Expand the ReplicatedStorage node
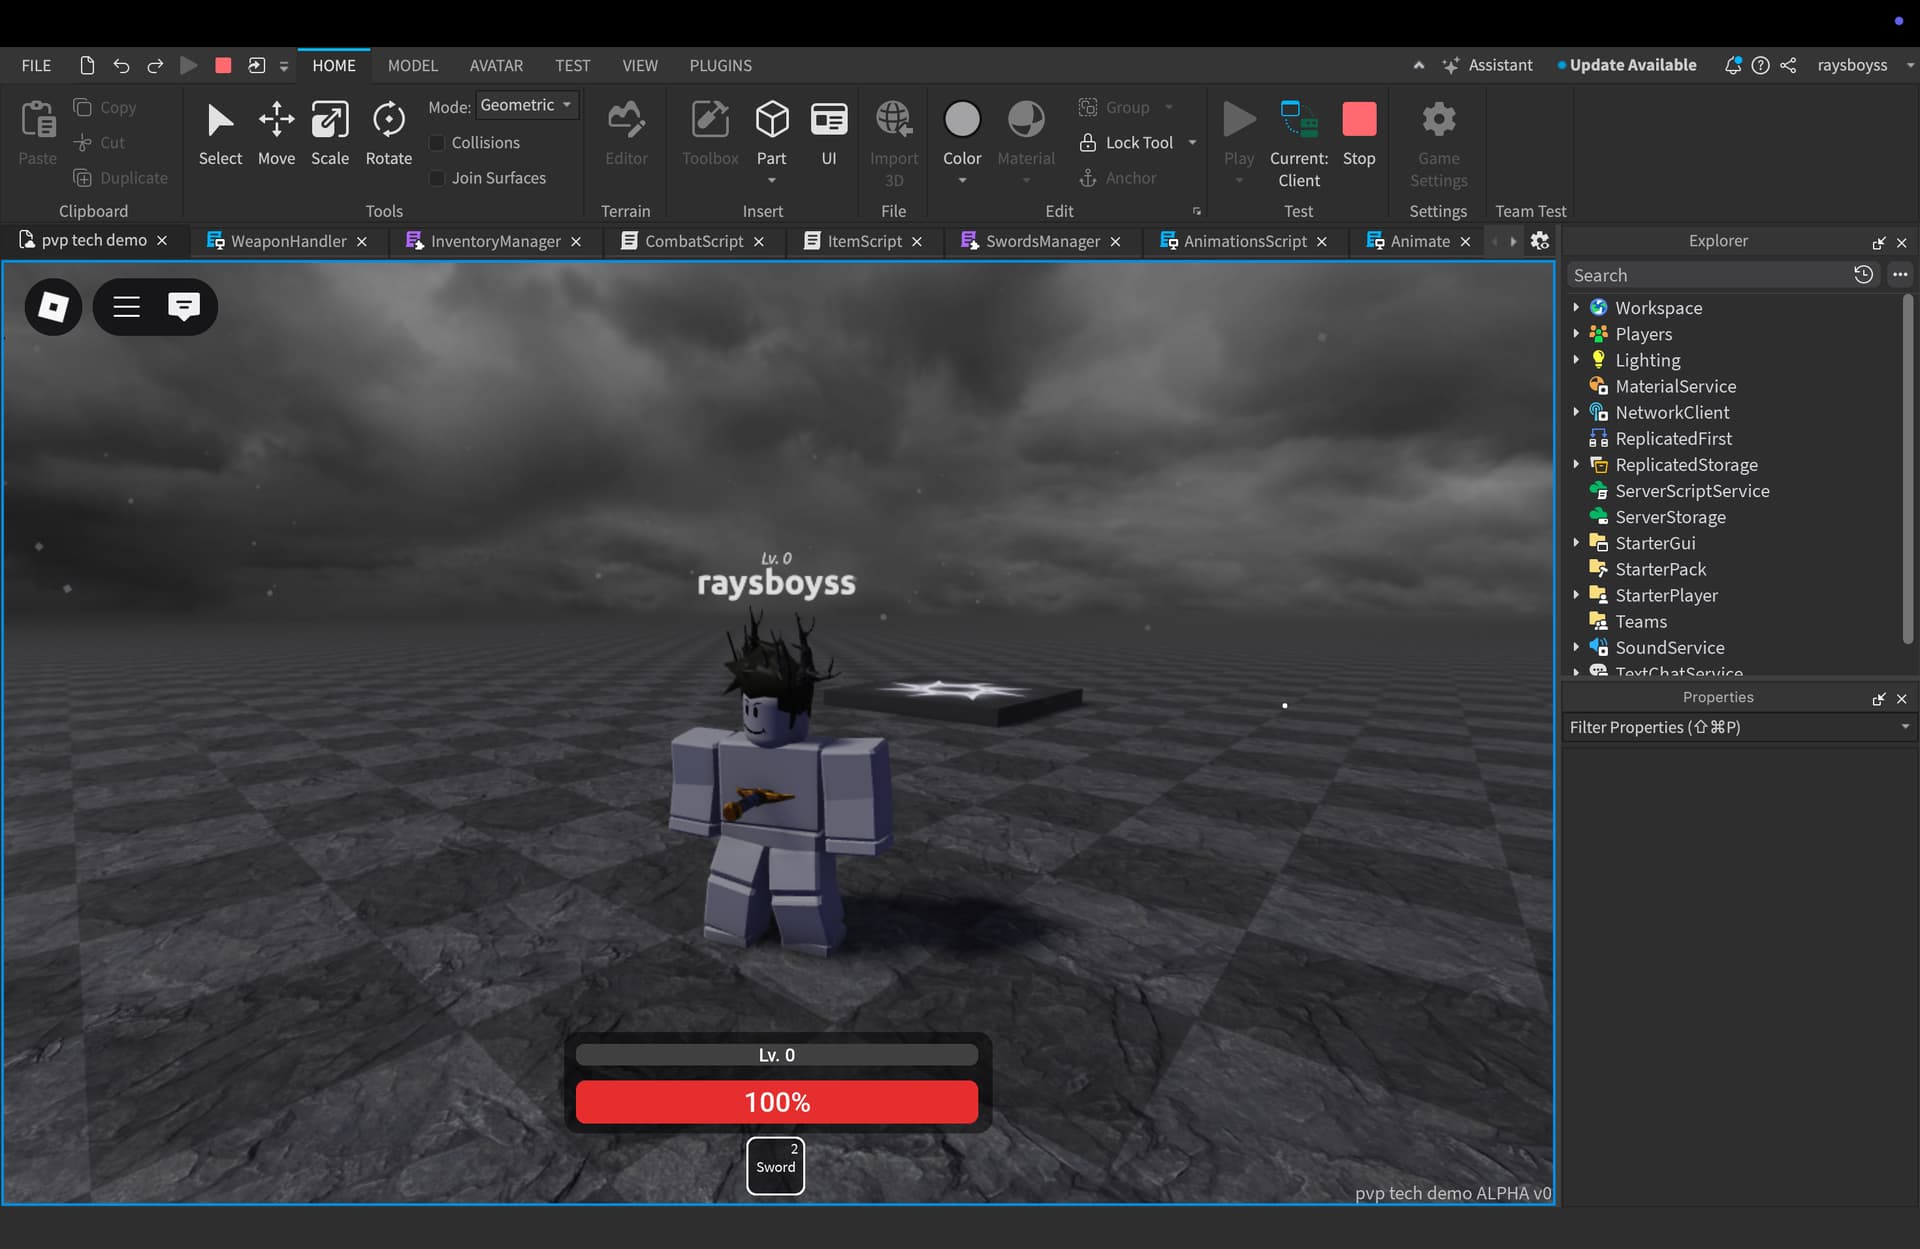The width and height of the screenshot is (1920, 1249). point(1576,464)
